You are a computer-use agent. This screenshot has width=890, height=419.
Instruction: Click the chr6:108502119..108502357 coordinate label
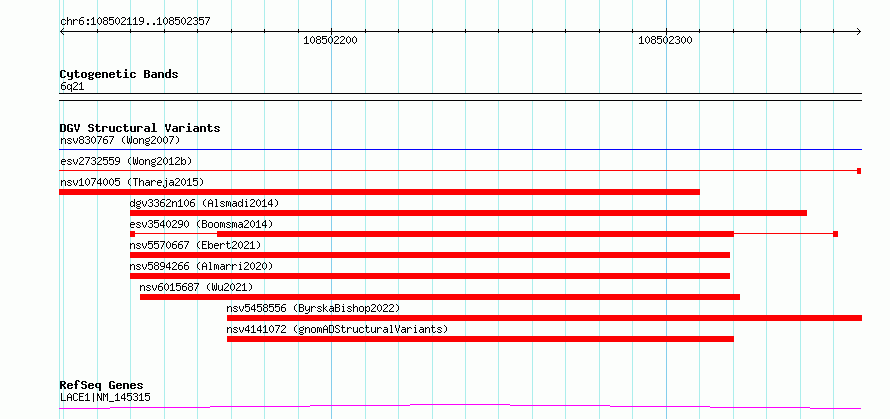pos(135,22)
